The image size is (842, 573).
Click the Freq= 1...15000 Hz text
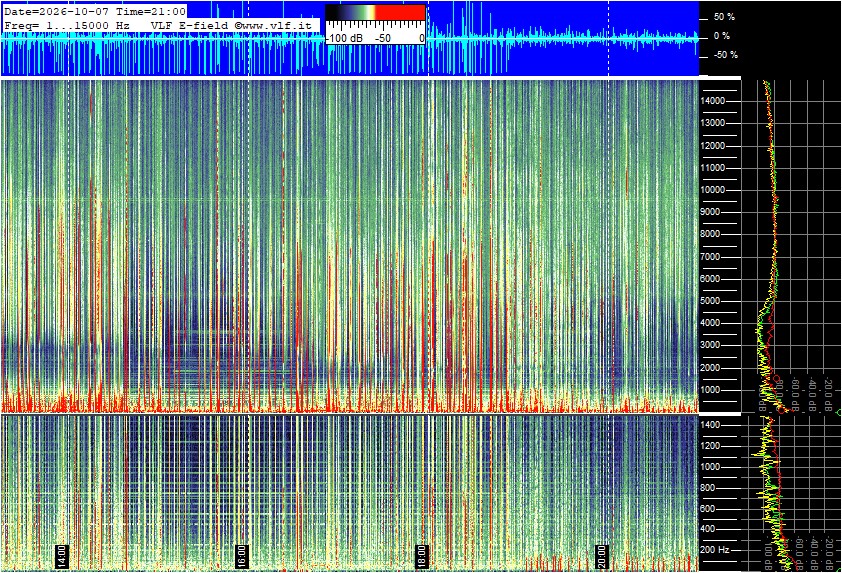tap(67, 25)
